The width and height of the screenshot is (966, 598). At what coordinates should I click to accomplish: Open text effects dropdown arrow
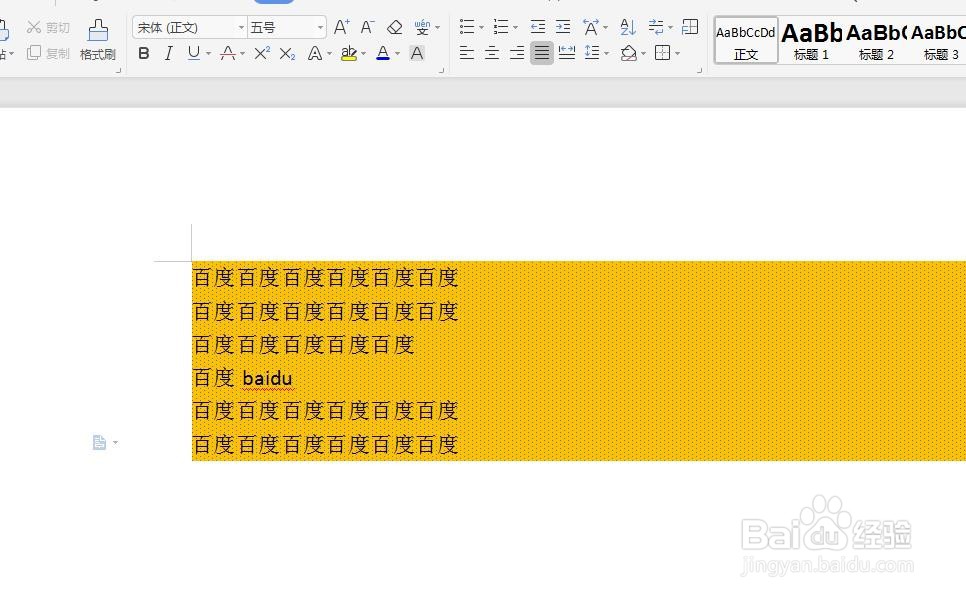330,54
